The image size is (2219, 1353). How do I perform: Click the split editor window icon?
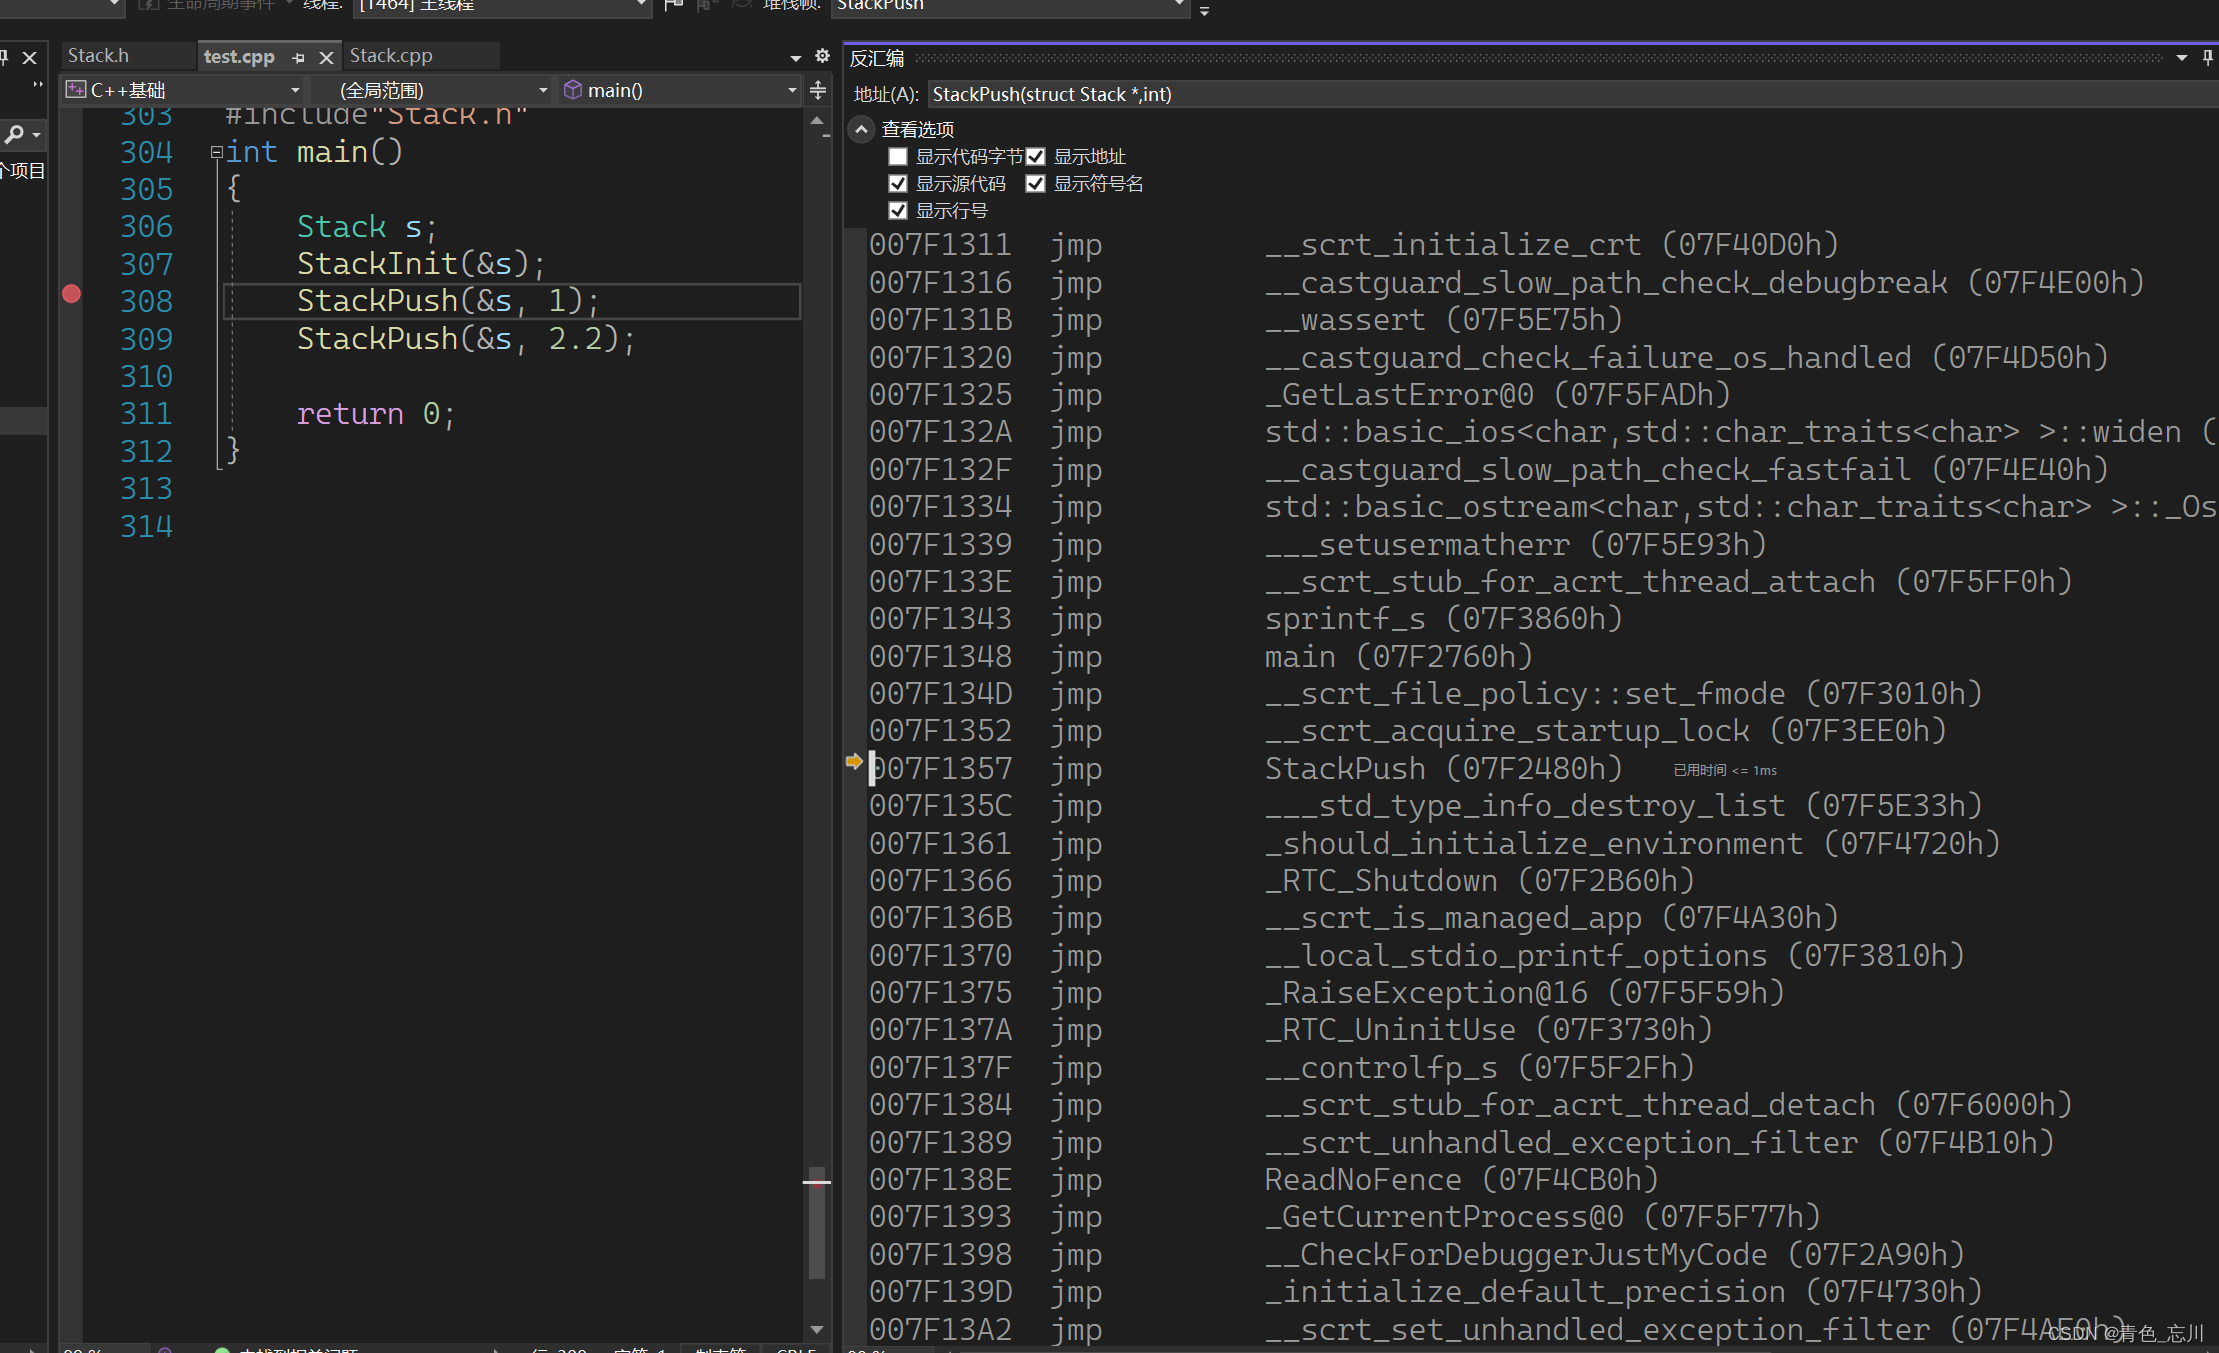(818, 91)
